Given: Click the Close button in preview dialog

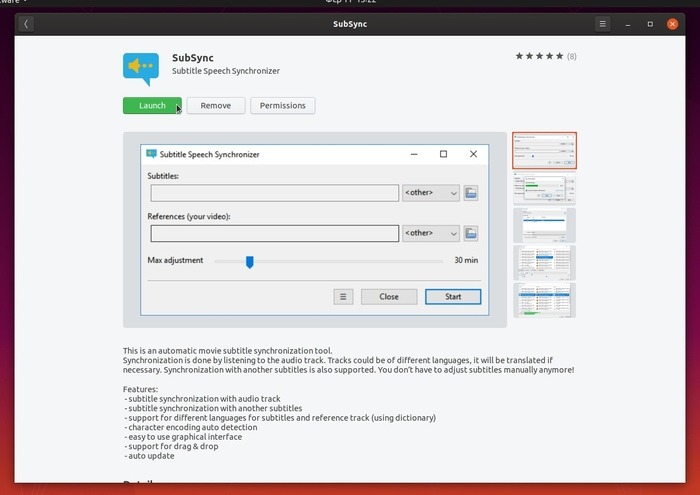Looking at the screenshot, I should pos(389,297).
